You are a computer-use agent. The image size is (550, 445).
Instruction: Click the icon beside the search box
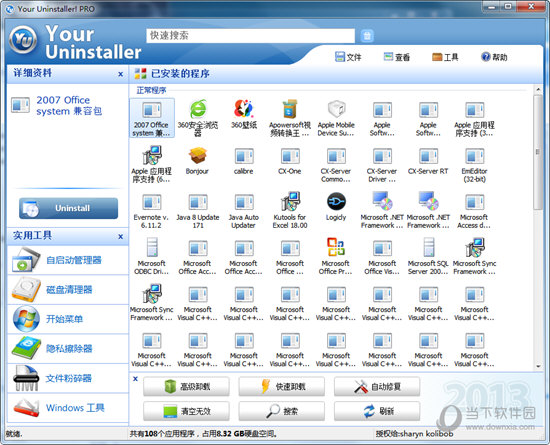pos(367,35)
